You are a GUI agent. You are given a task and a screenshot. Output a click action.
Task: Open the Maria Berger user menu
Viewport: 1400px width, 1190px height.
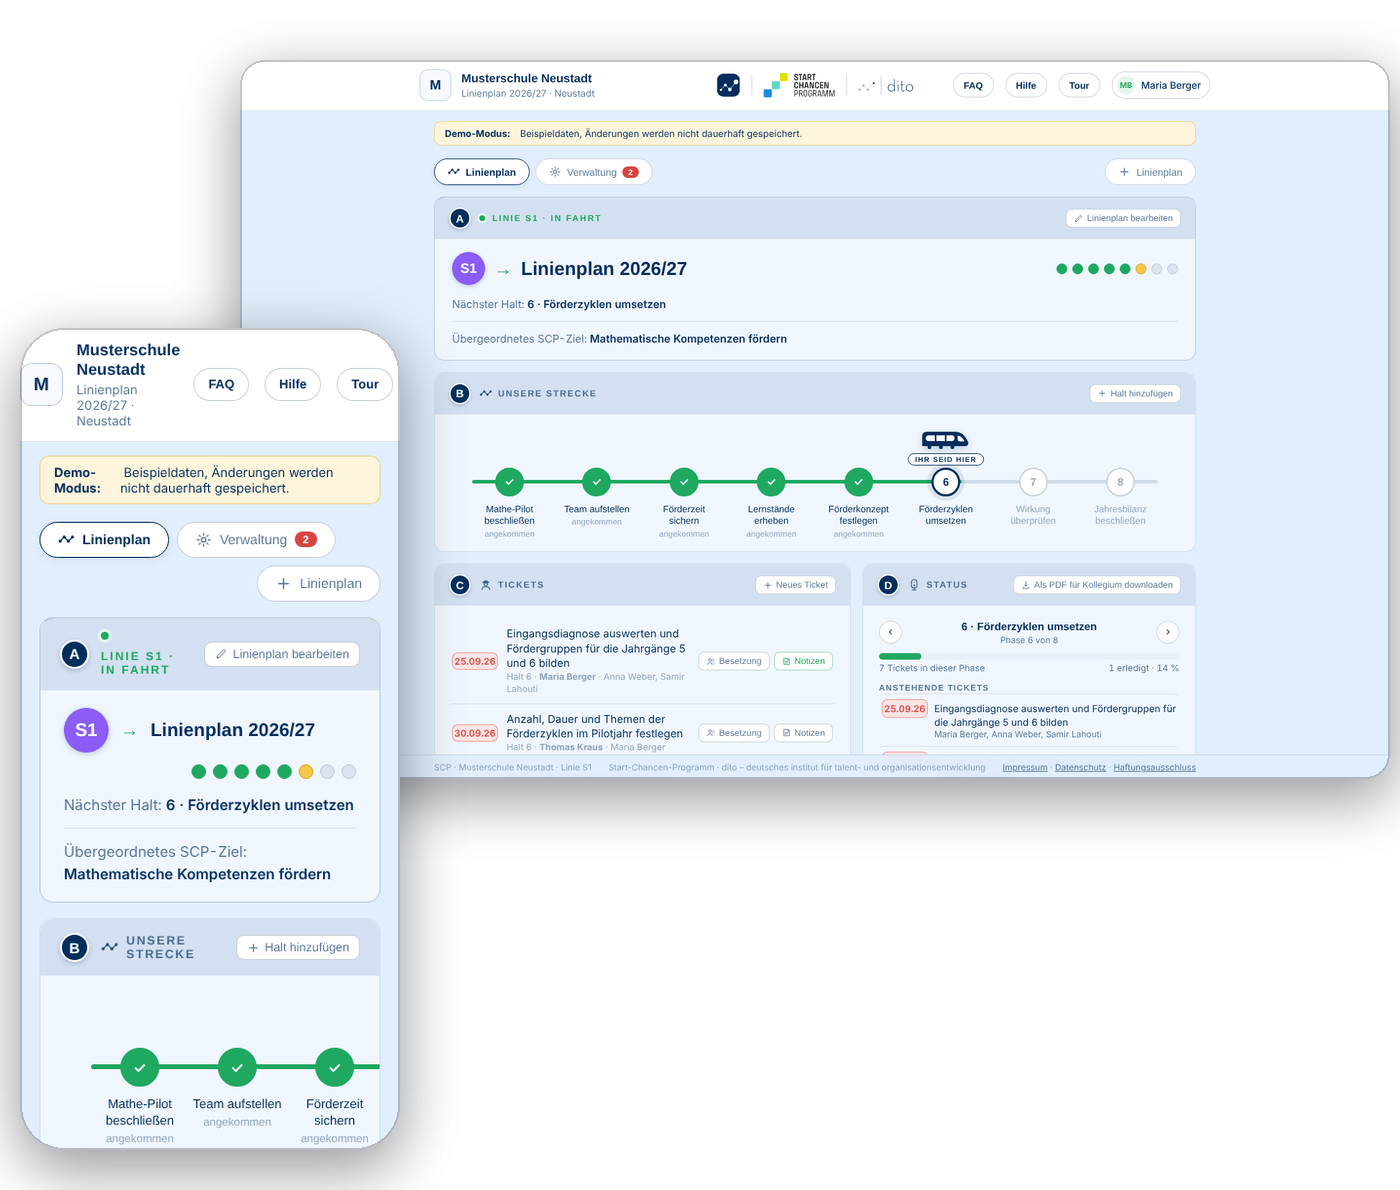tap(1161, 86)
